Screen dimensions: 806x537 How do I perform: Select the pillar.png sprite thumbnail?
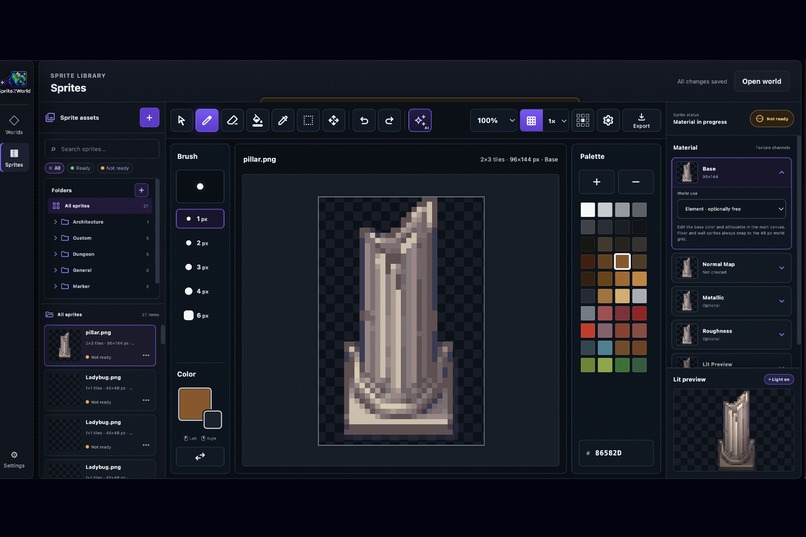coord(65,344)
